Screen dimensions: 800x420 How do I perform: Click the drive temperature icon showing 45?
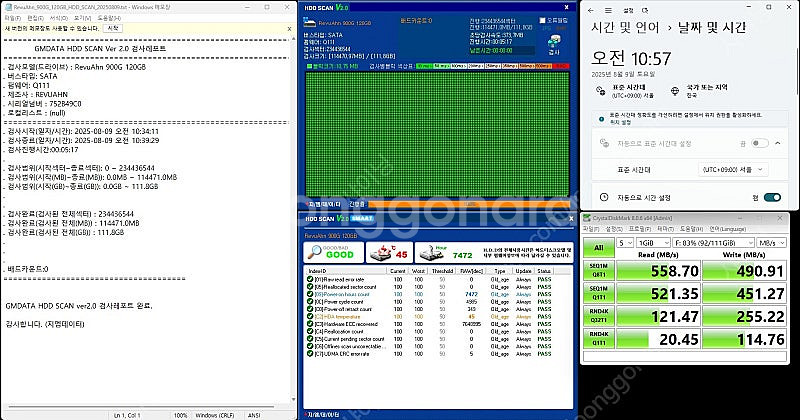381,252
